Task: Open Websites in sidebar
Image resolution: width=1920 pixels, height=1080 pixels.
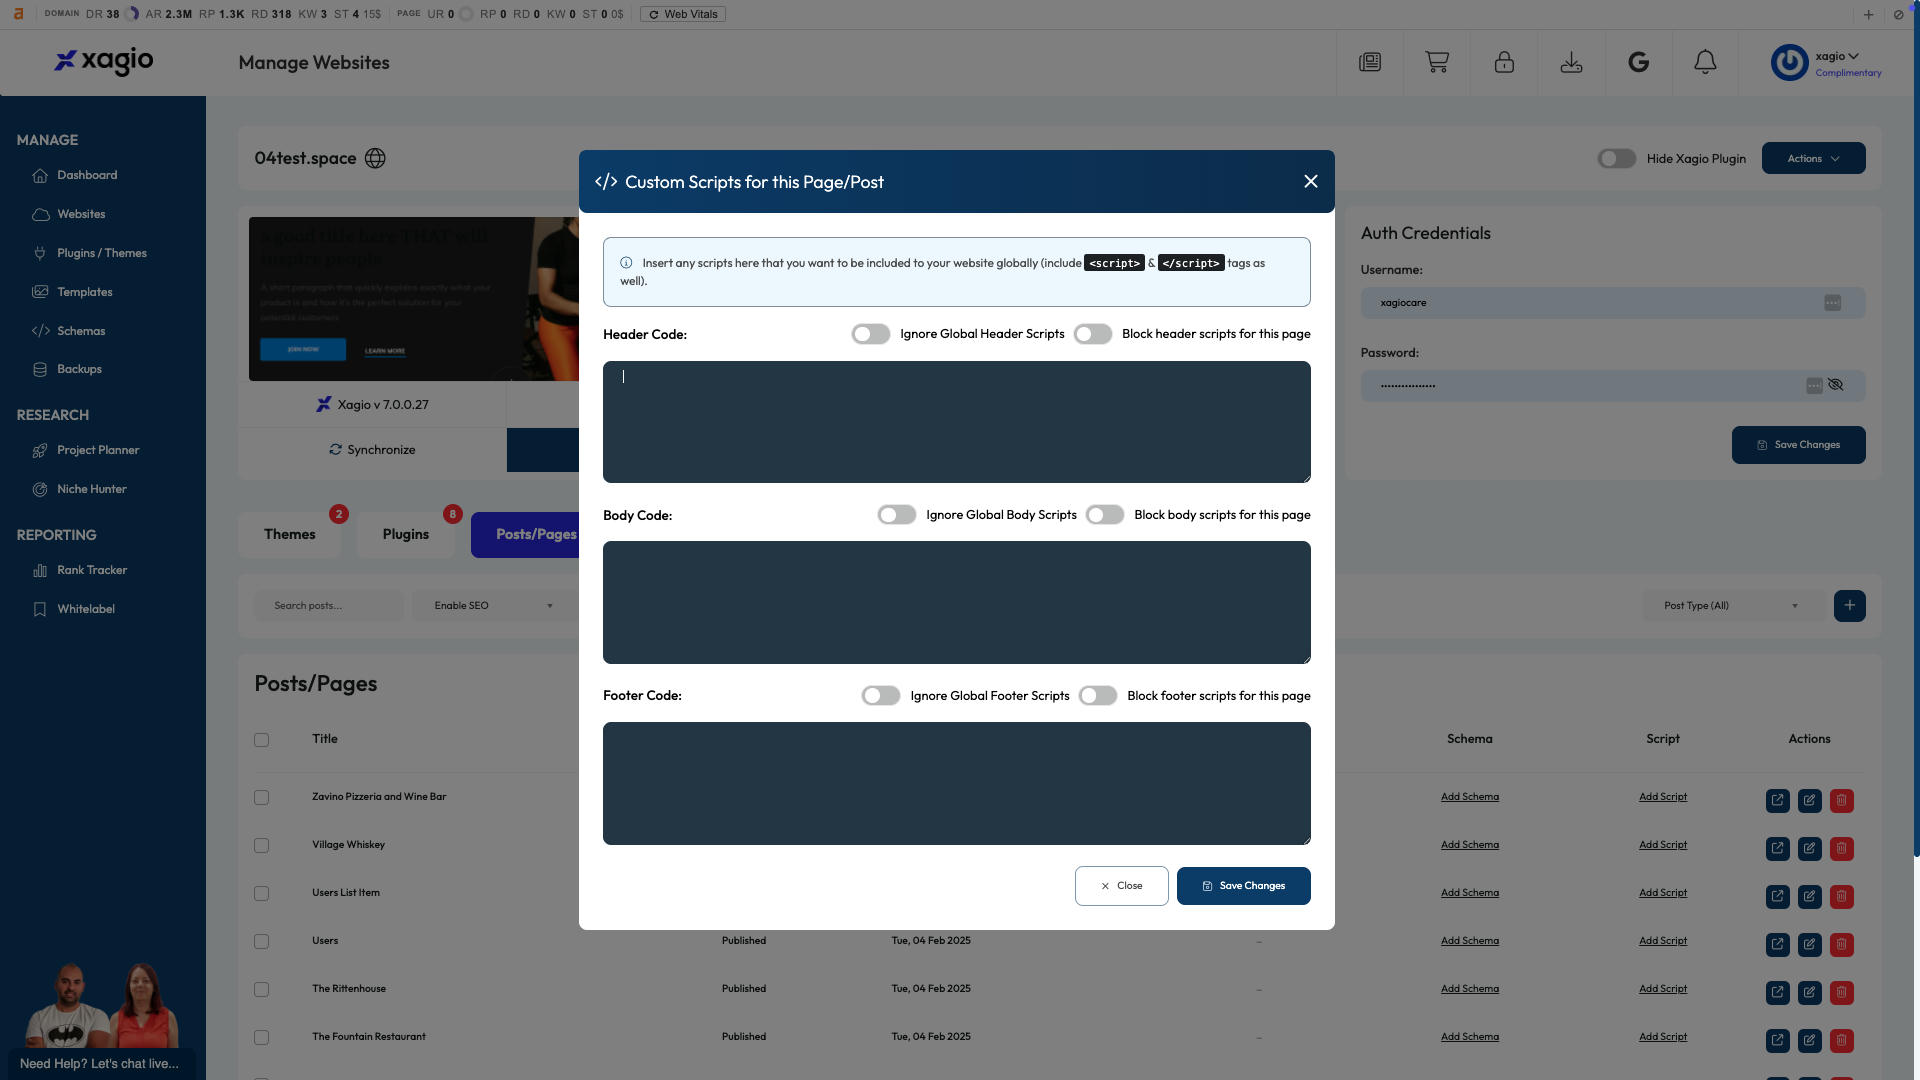Action: click(x=81, y=214)
